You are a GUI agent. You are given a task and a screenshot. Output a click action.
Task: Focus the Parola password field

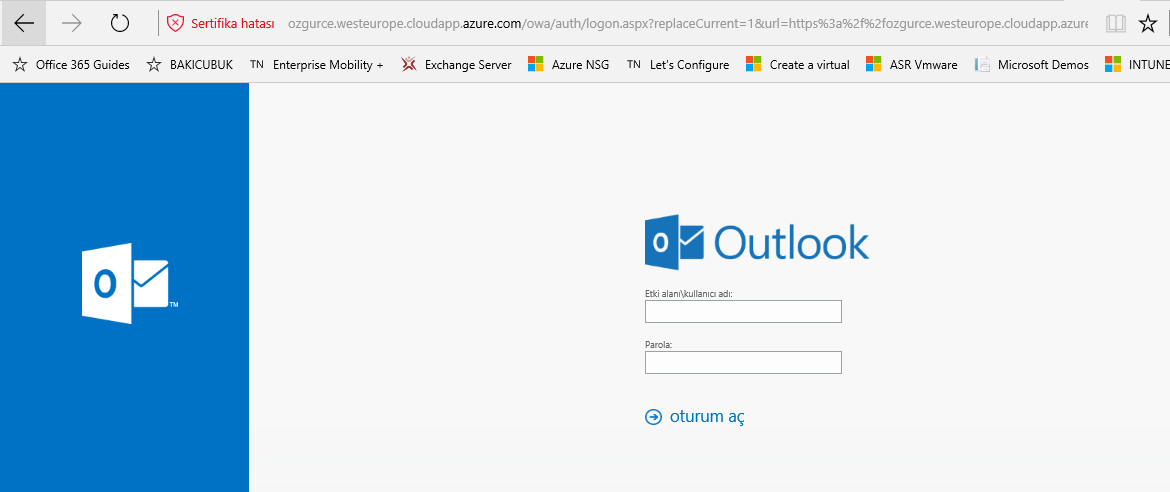pos(743,362)
